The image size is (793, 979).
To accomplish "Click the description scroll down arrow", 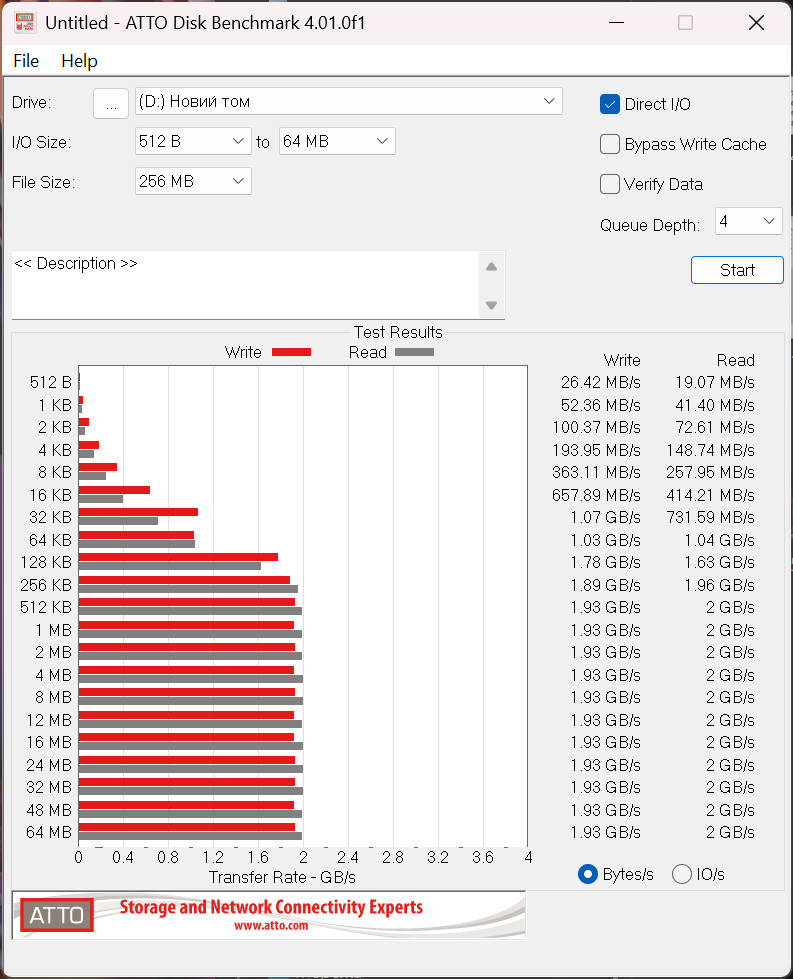I will 491,305.
